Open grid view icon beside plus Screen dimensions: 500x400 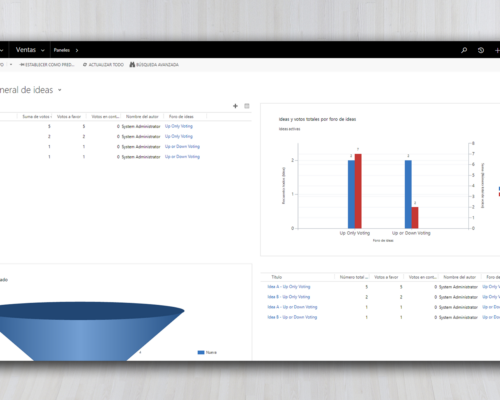coord(247,106)
